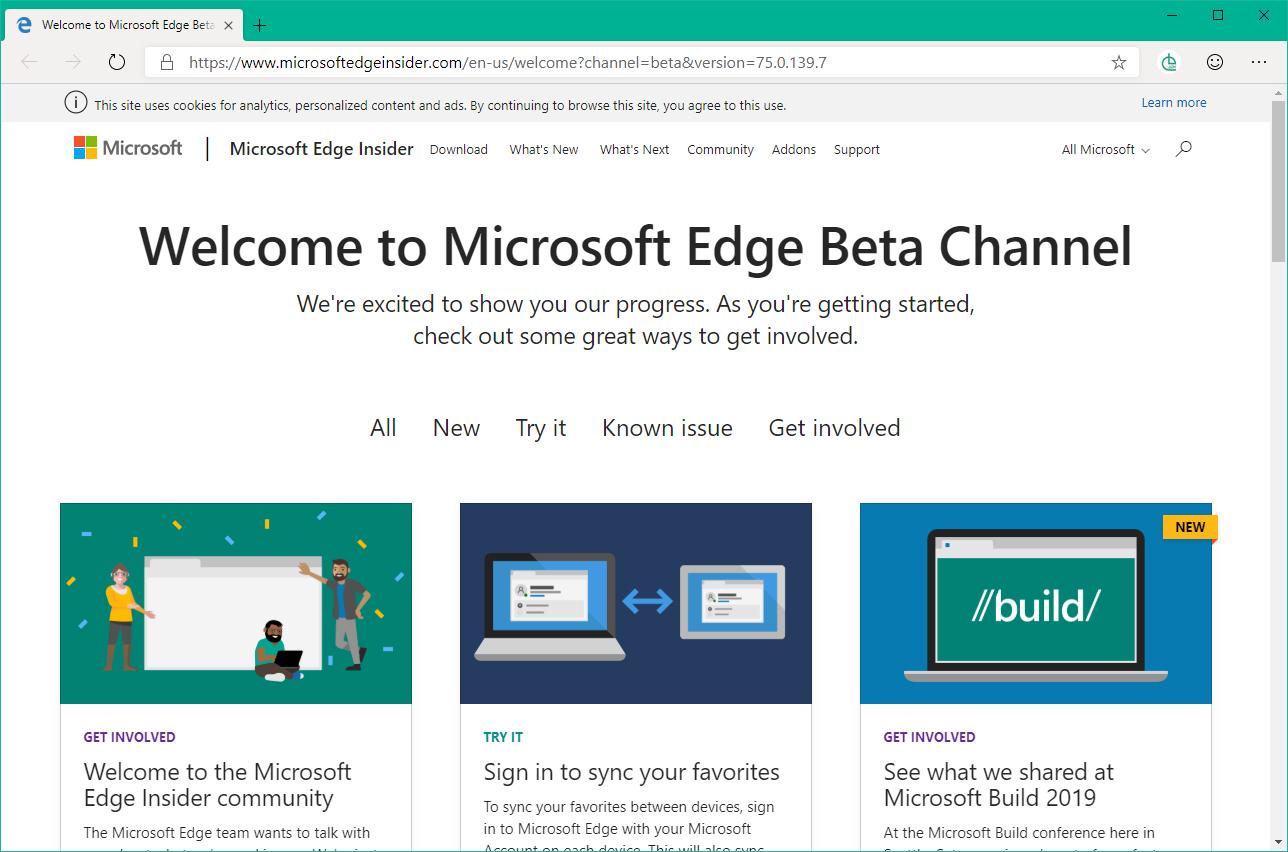The image size is (1288, 852).
Task: Expand the All Microsoft dropdown
Action: [x=1105, y=149]
